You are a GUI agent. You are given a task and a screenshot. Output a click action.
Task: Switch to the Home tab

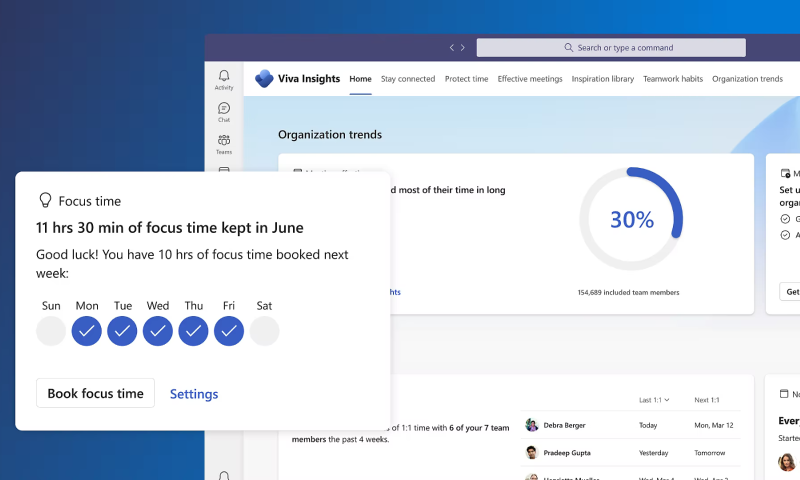360,79
